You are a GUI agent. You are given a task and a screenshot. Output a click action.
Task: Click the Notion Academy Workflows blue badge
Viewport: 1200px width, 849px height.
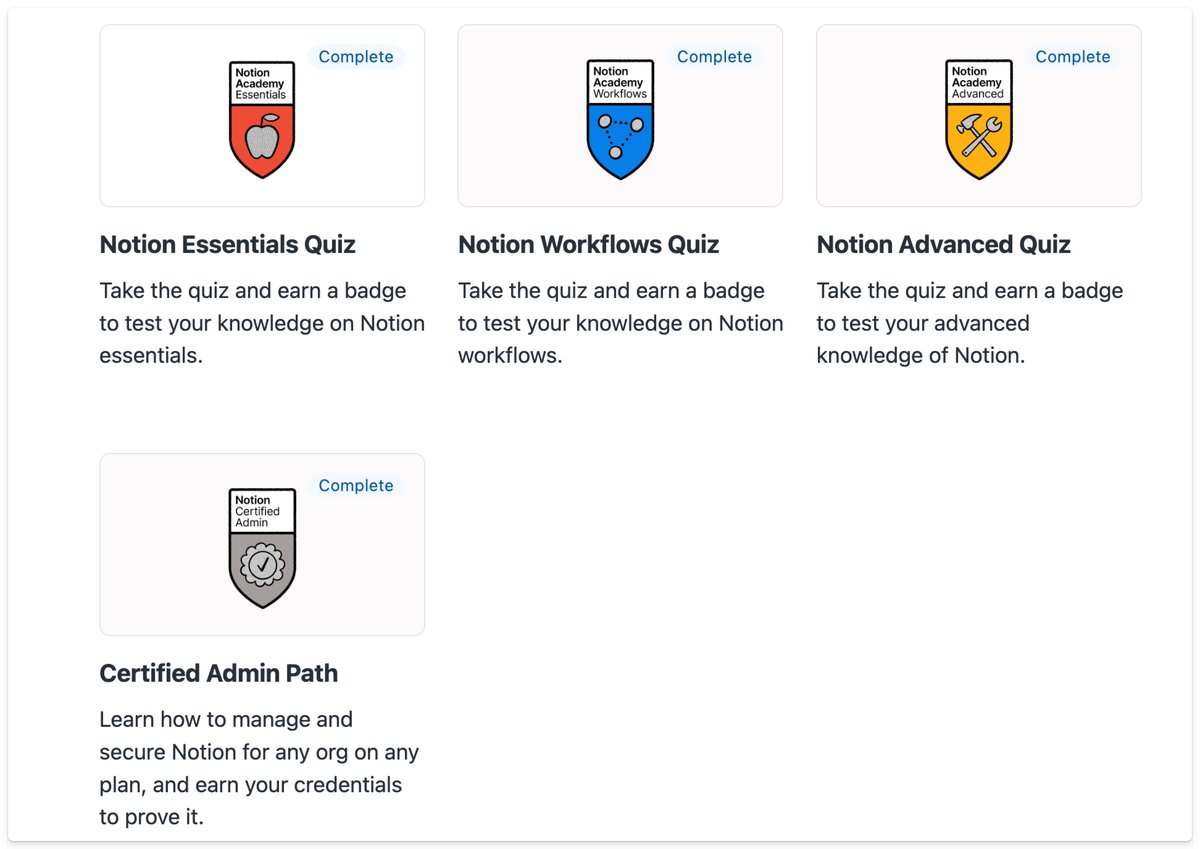[620, 120]
